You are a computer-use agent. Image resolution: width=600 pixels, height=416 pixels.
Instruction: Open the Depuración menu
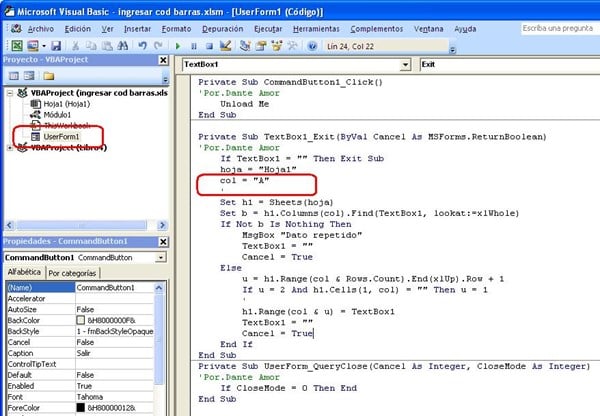(222, 29)
